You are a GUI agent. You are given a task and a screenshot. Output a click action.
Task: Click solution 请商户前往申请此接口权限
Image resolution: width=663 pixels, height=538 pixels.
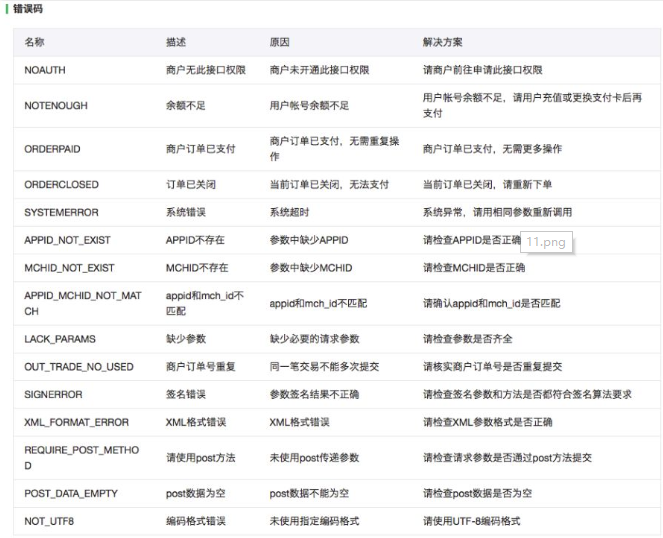pos(483,70)
